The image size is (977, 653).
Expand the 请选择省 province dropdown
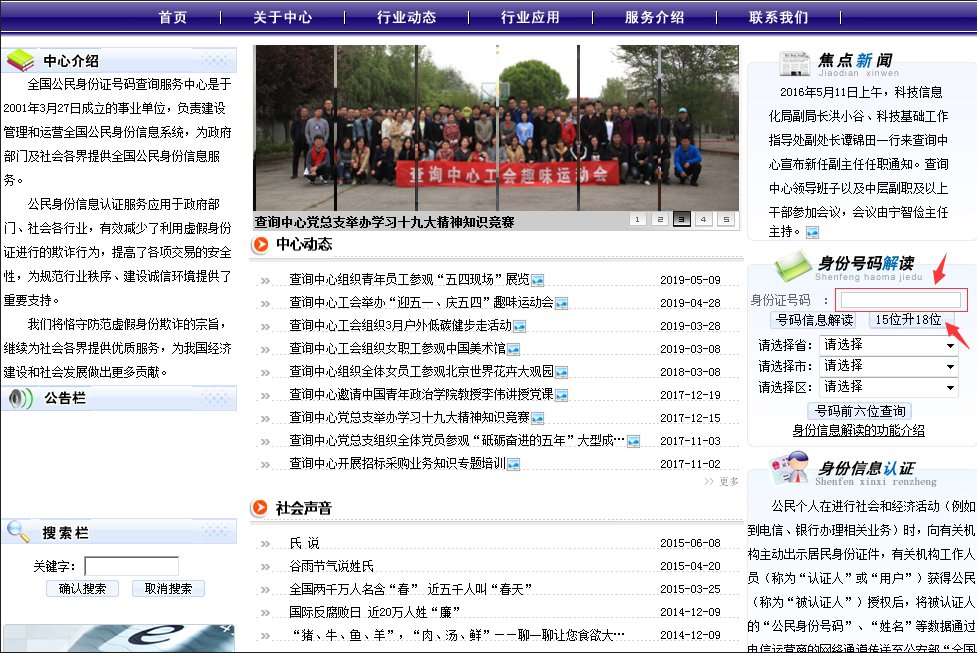tap(888, 345)
